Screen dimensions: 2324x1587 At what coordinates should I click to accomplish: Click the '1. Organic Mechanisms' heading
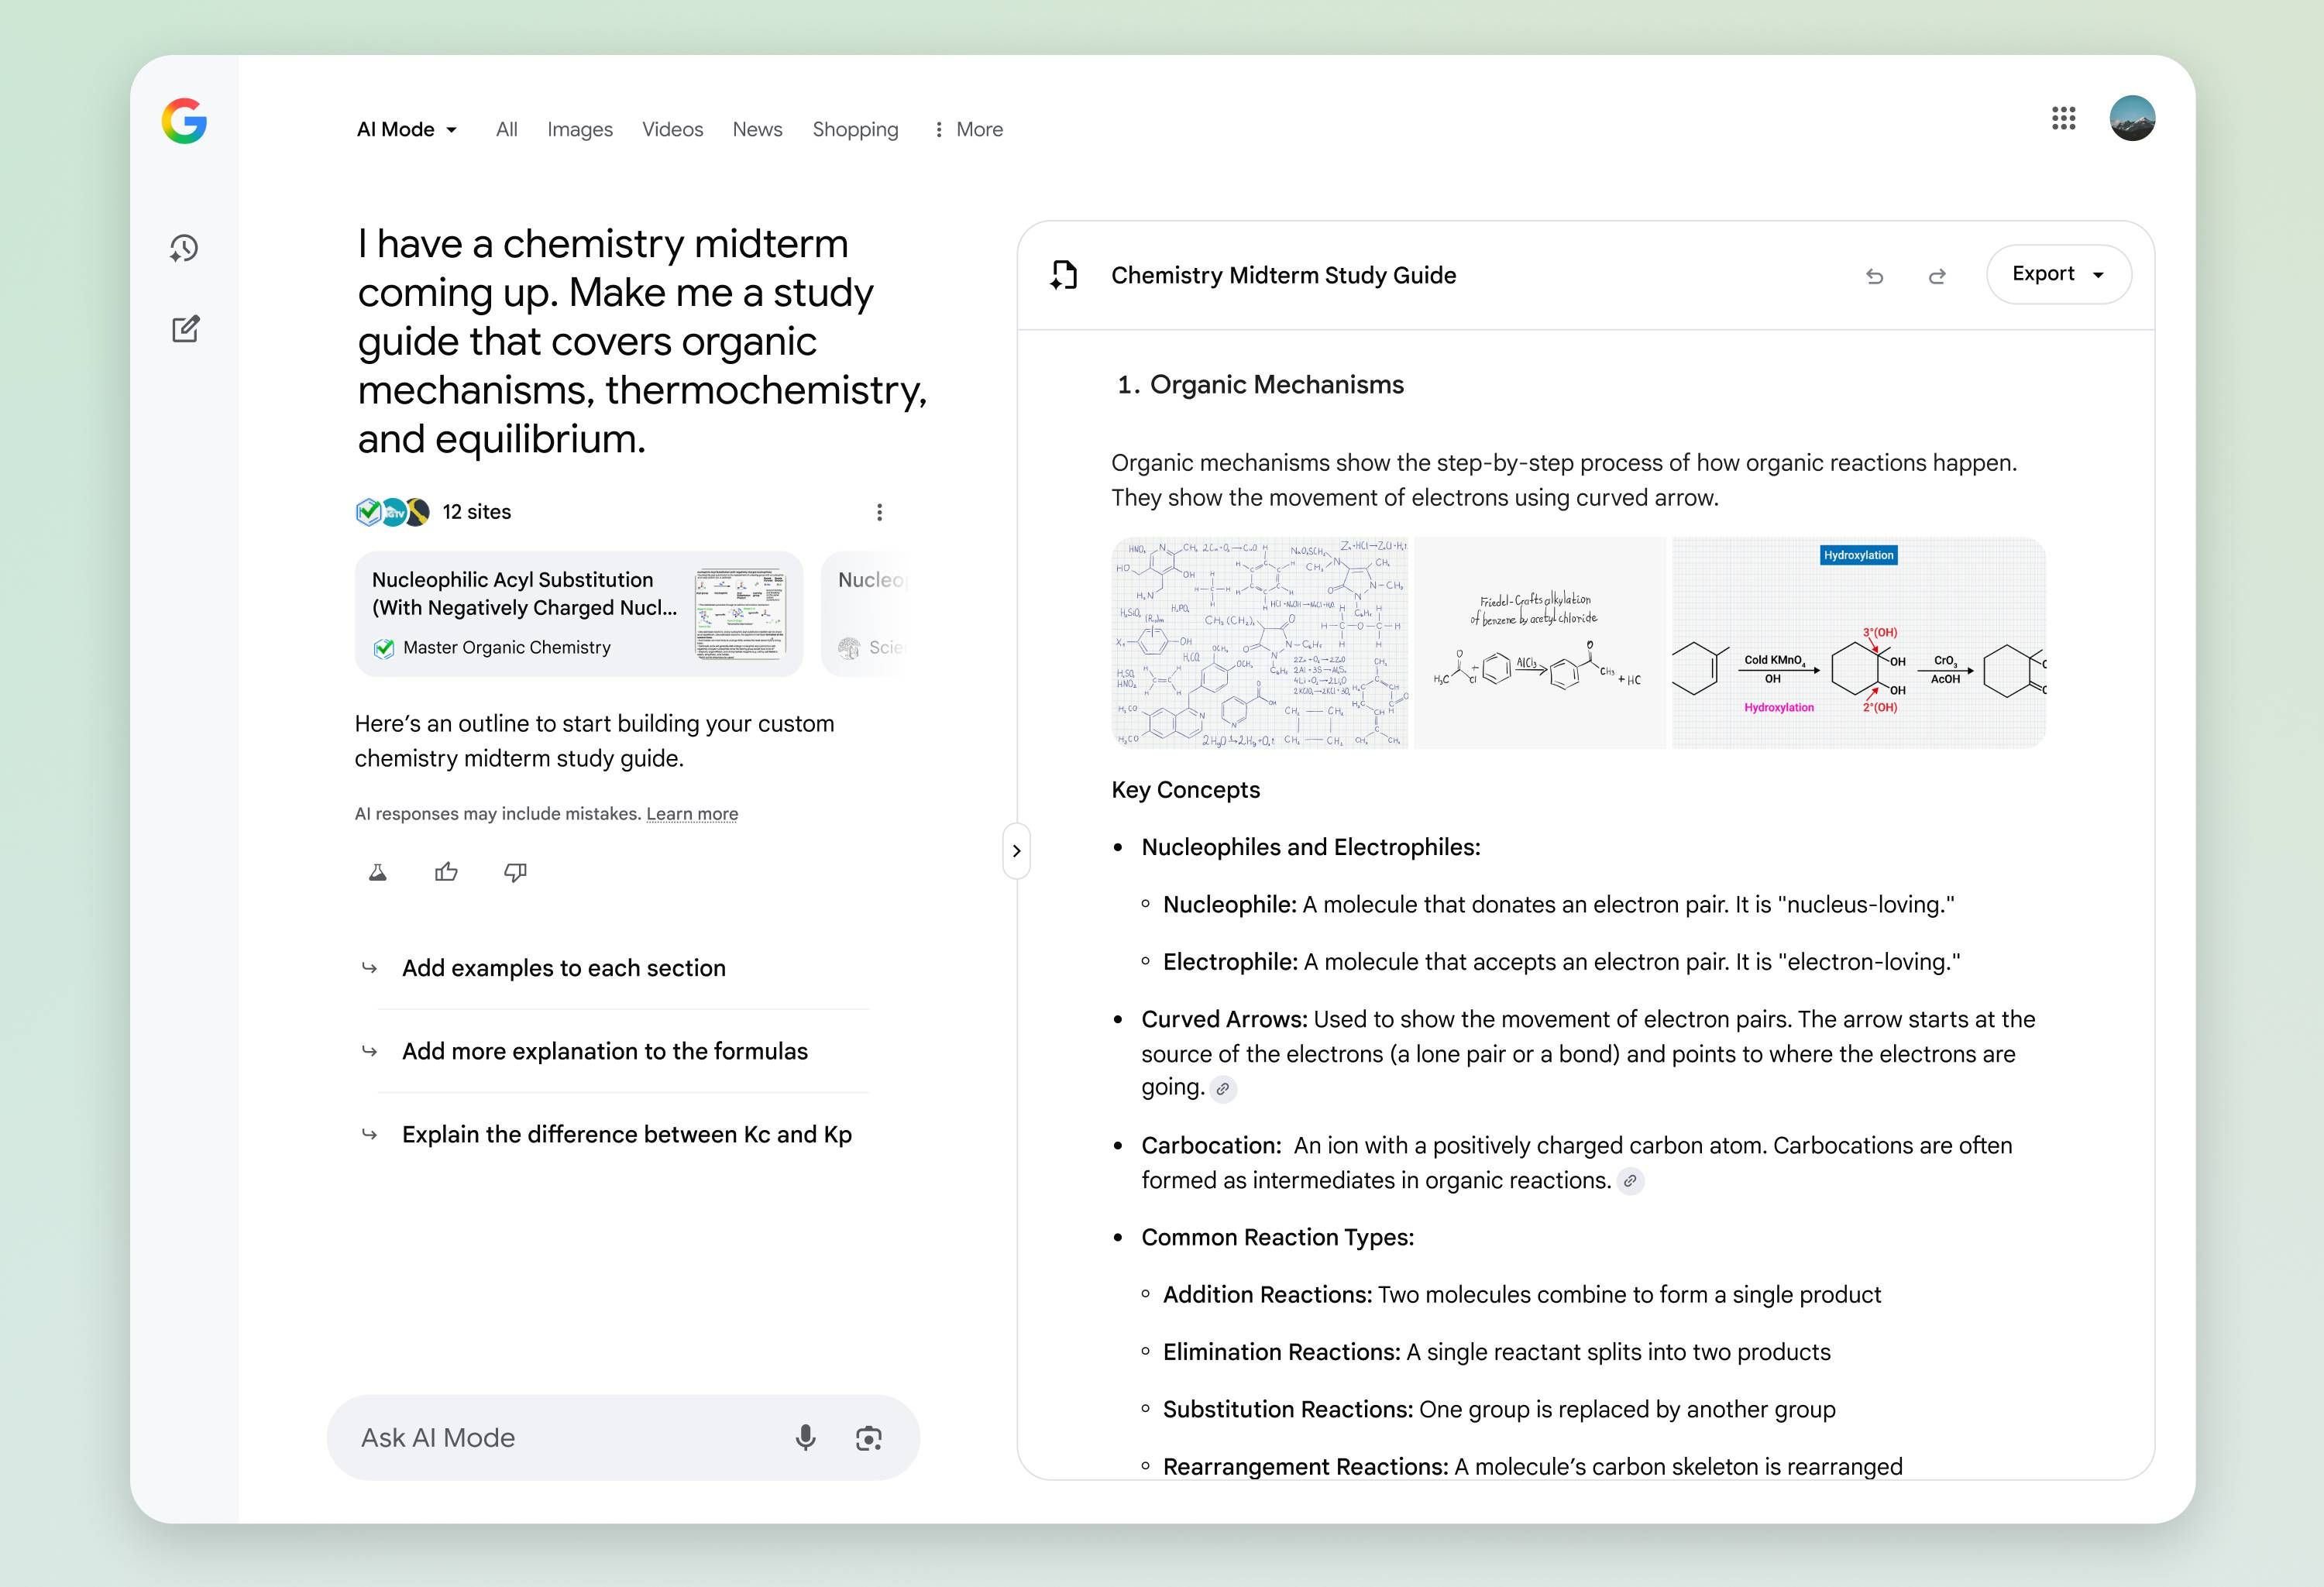coord(1260,385)
